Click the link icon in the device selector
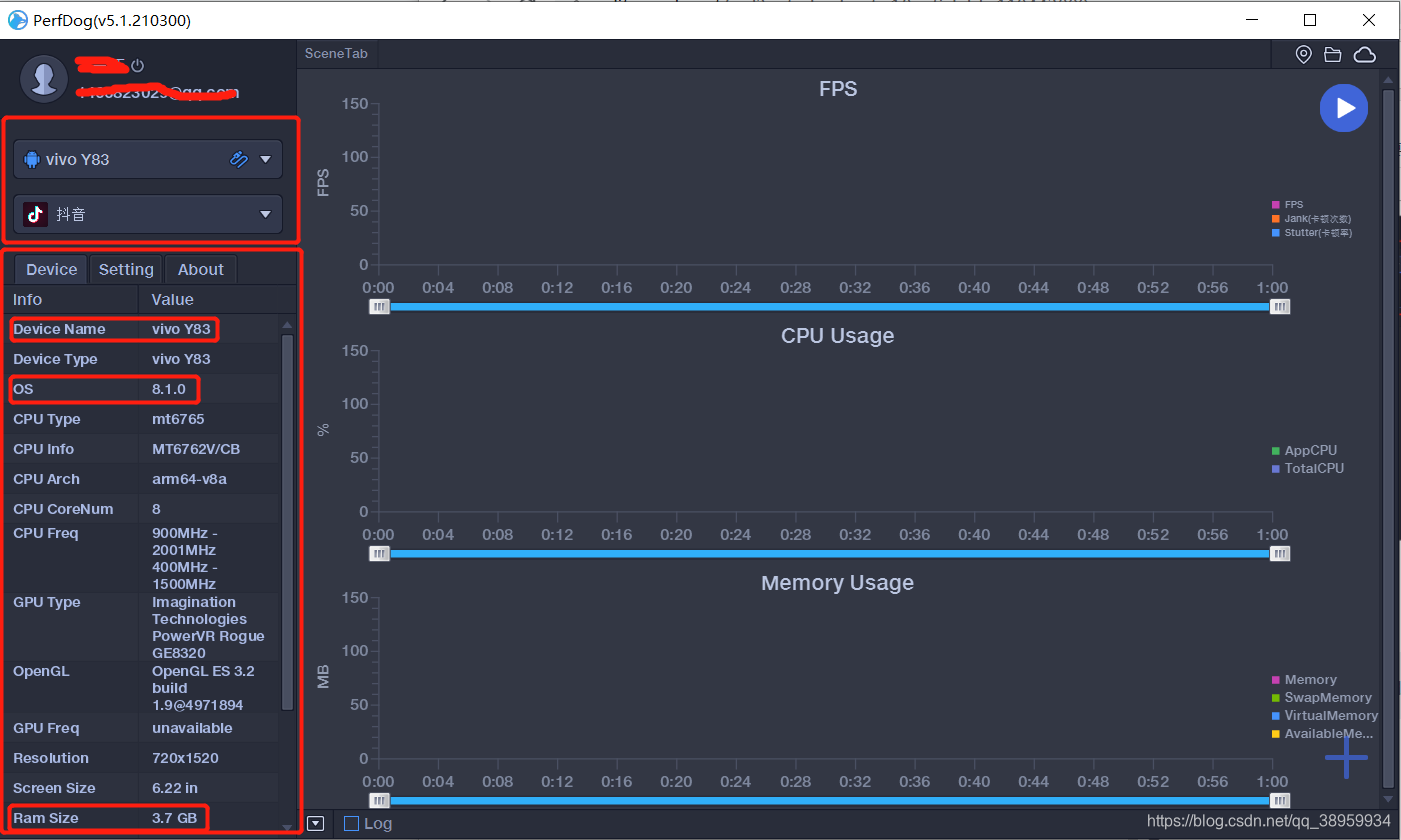Image resolution: width=1401 pixels, height=840 pixels. (x=238, y=158)
